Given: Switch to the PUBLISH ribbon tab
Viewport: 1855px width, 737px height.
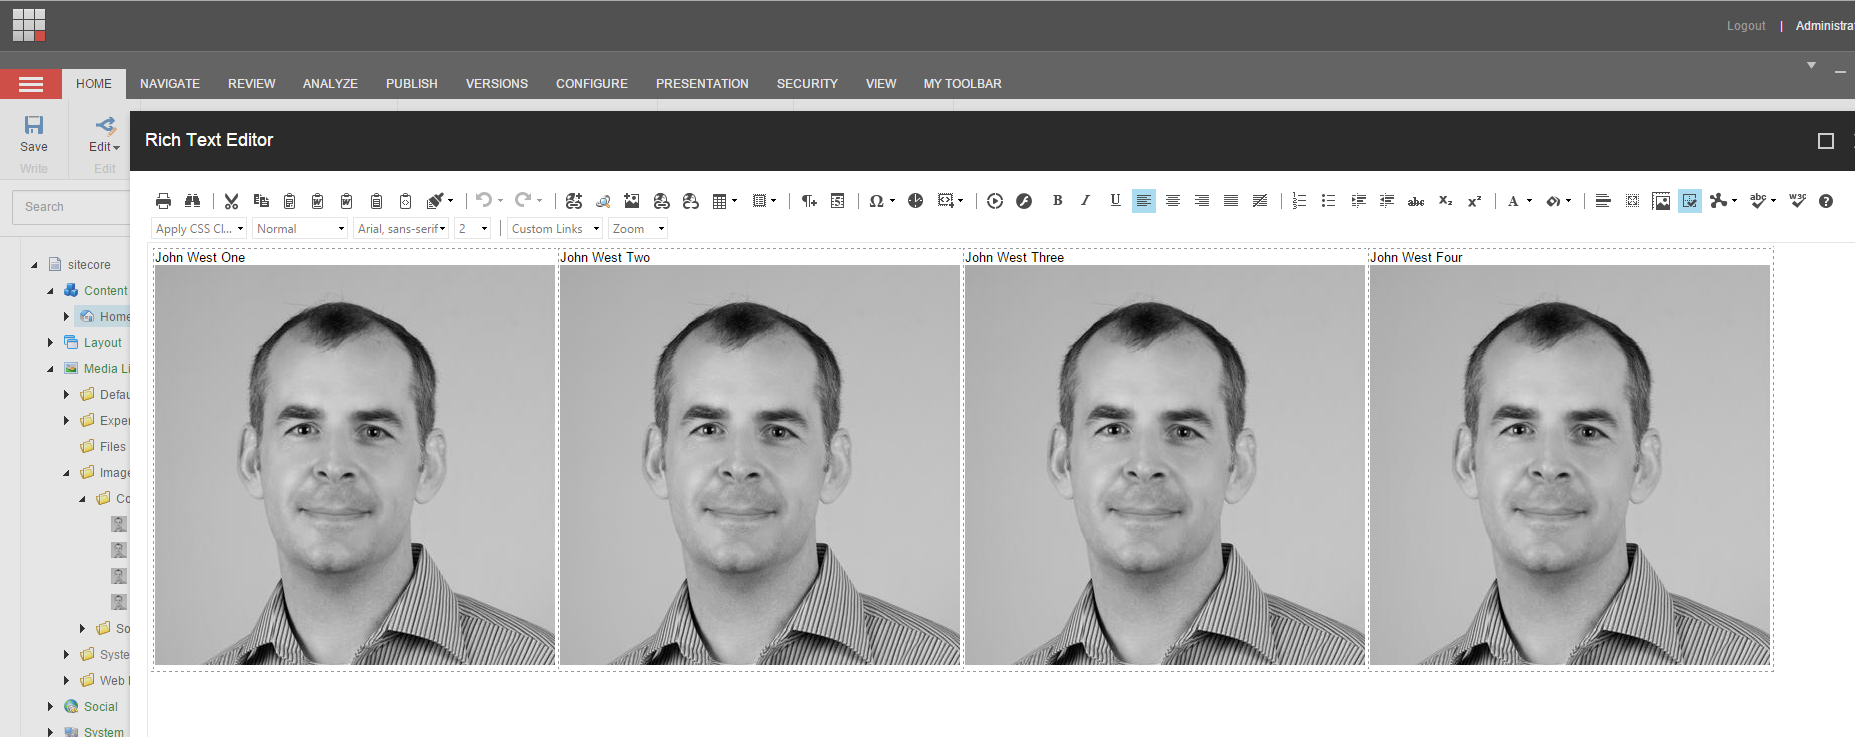Looking at the screenshot, I should click(x=411, y=84).
